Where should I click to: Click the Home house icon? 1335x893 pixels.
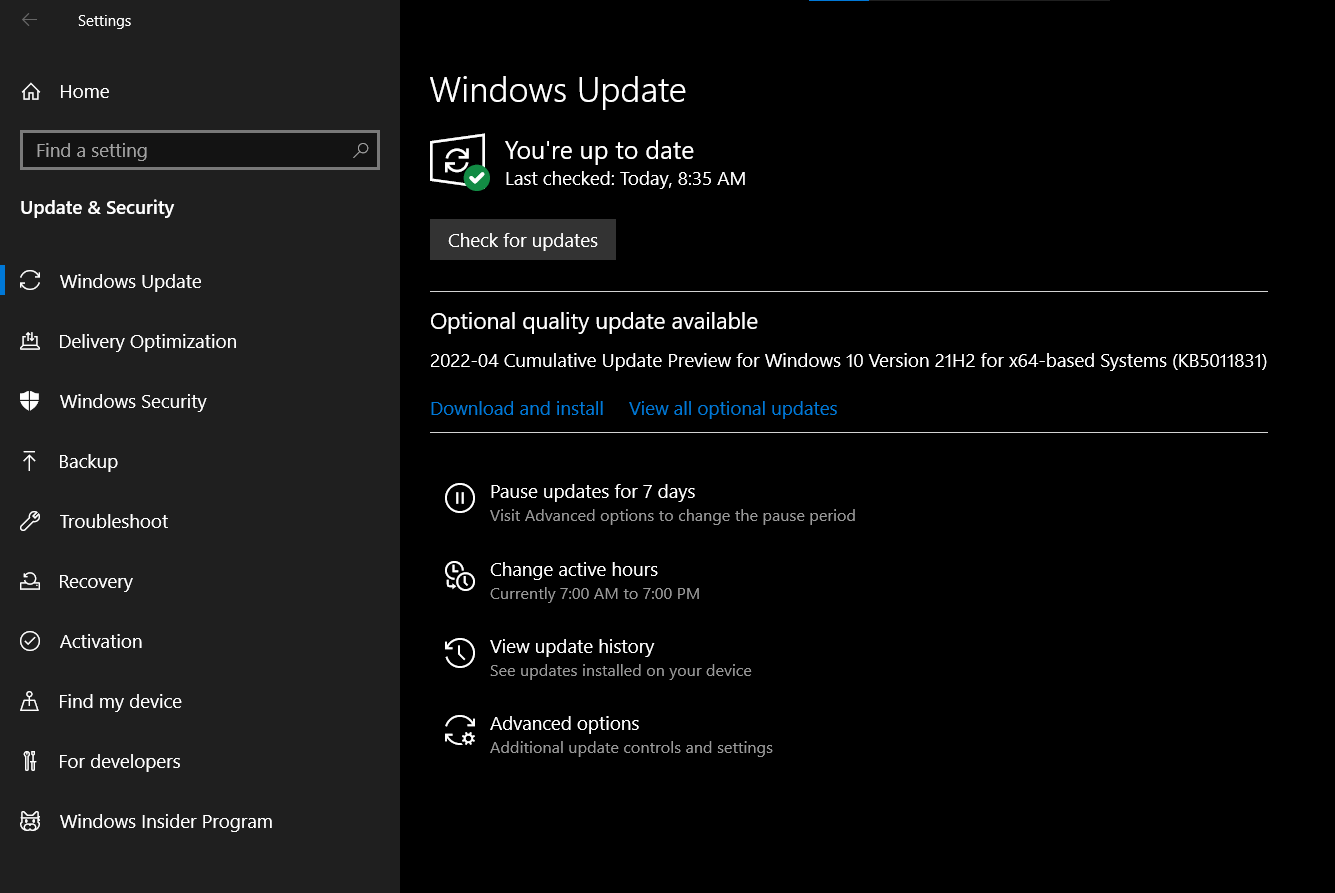(31, 92)
